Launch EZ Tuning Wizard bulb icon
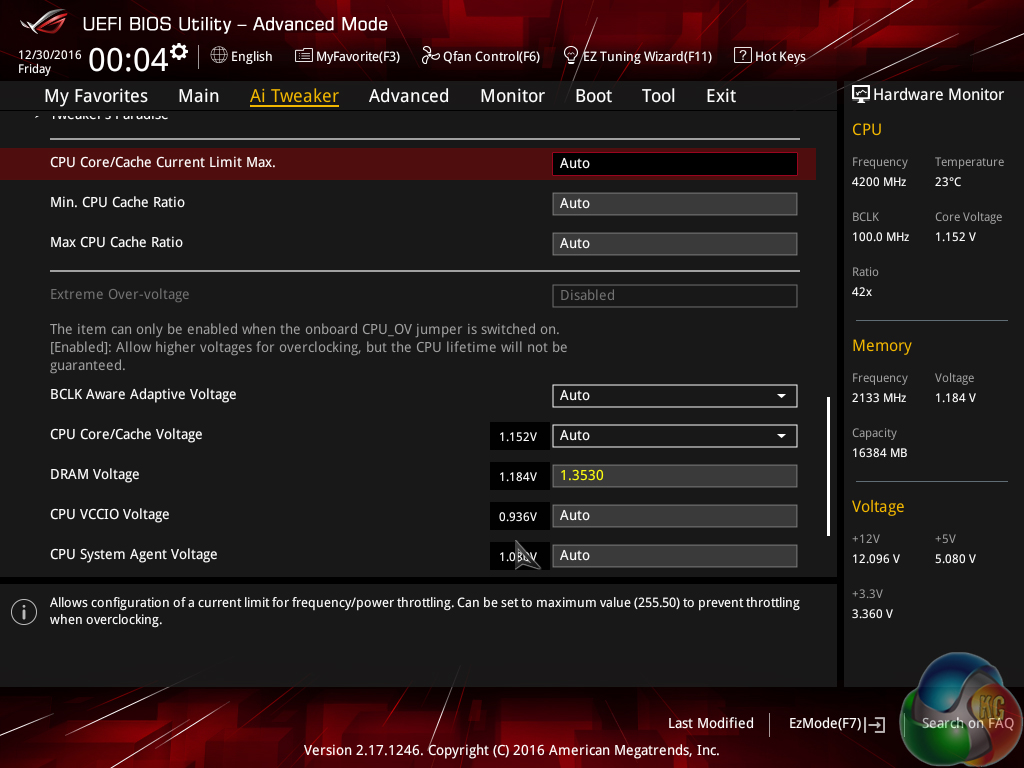This screenshot has height=768, width=1024. [x=571, y=56]
